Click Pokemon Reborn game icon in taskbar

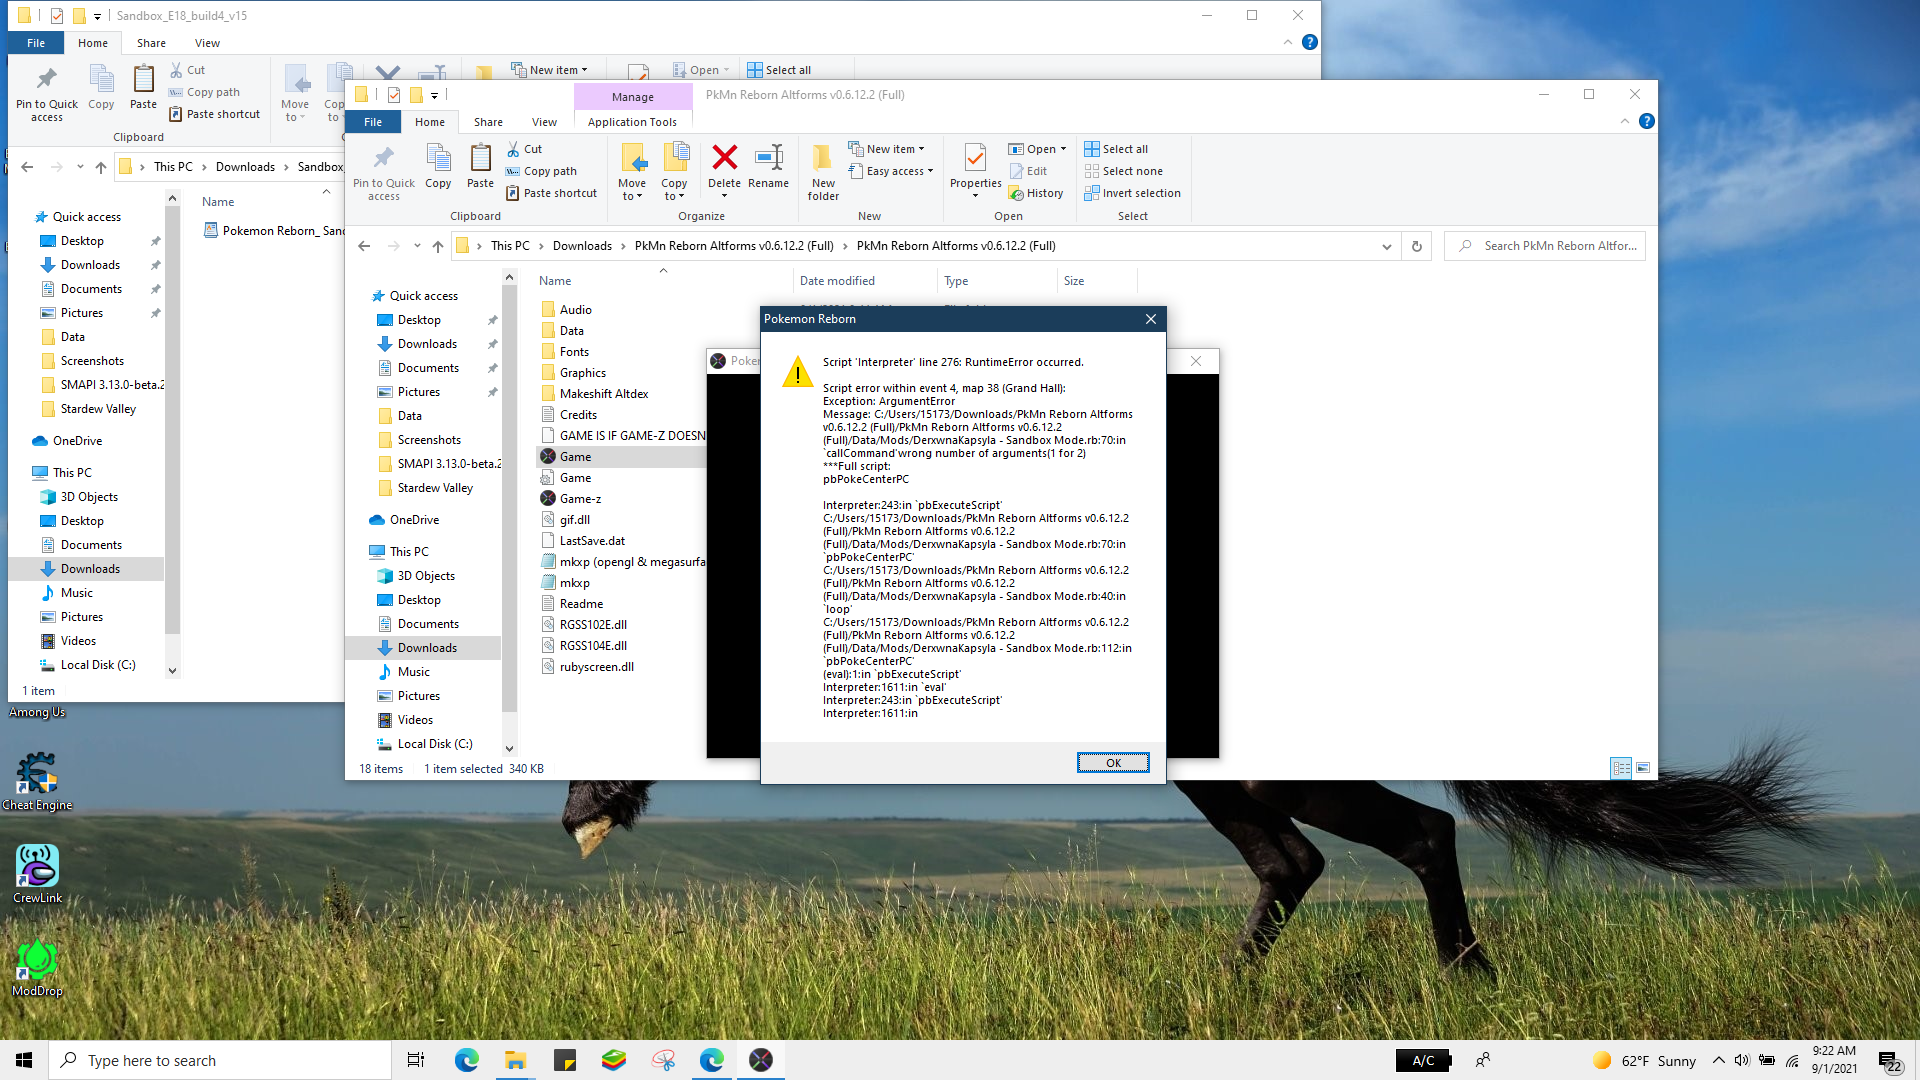(x=760, y=1060)
